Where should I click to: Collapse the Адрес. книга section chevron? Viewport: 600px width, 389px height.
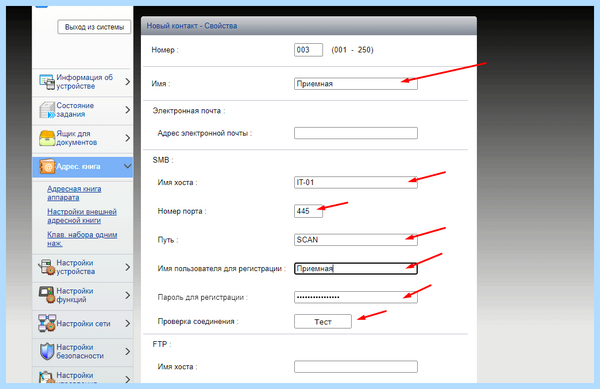pyautogui.click(x=127, y=166)
